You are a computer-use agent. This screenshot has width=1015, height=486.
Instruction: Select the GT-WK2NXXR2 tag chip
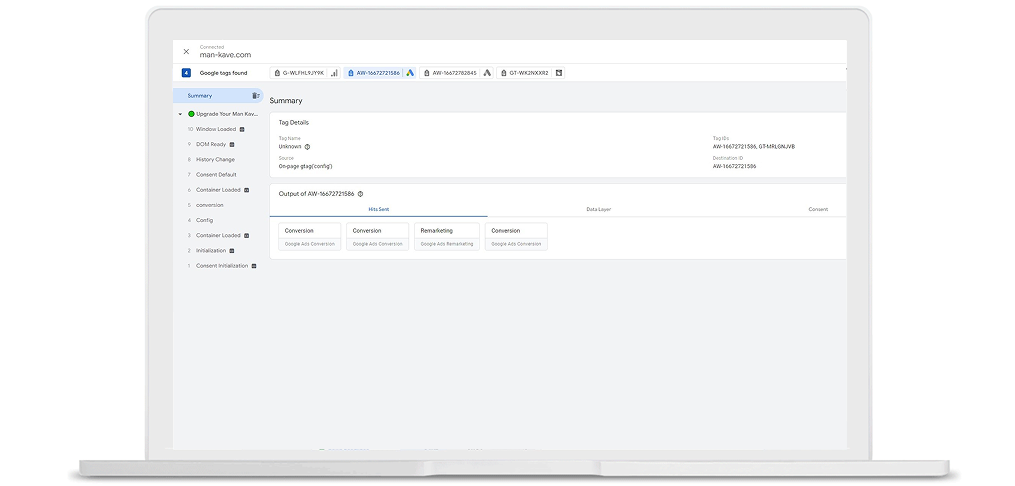click(x=531, y=73)
